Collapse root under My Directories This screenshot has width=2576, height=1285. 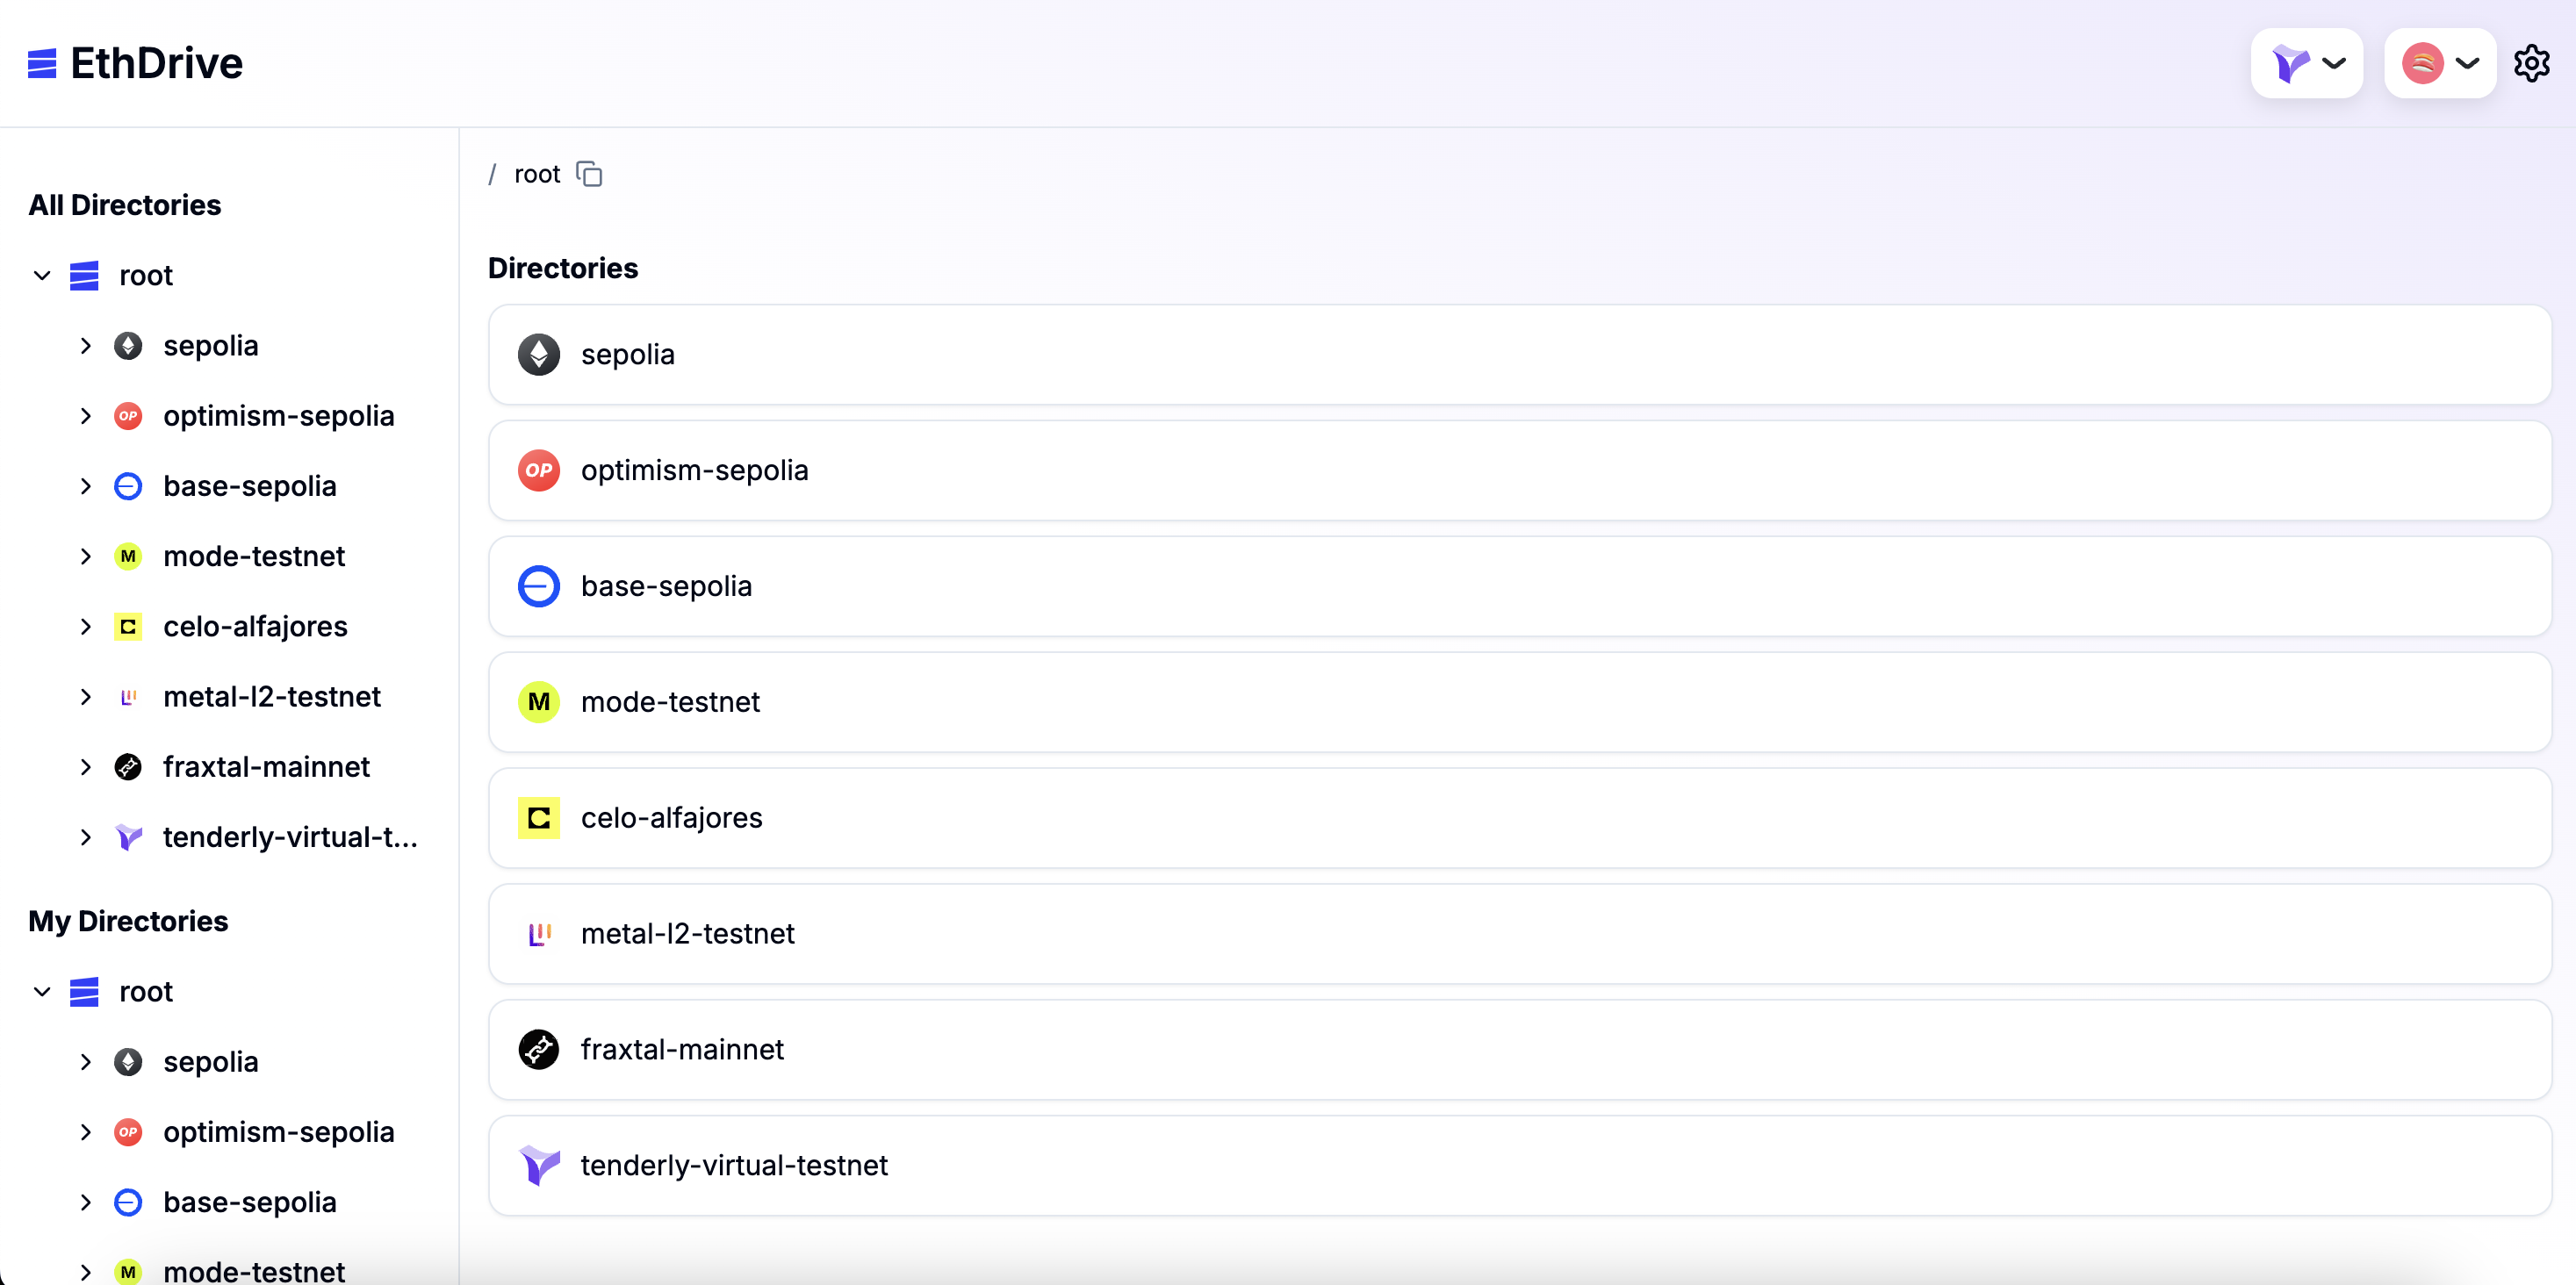pyautogui.click(x=42, y=992)
